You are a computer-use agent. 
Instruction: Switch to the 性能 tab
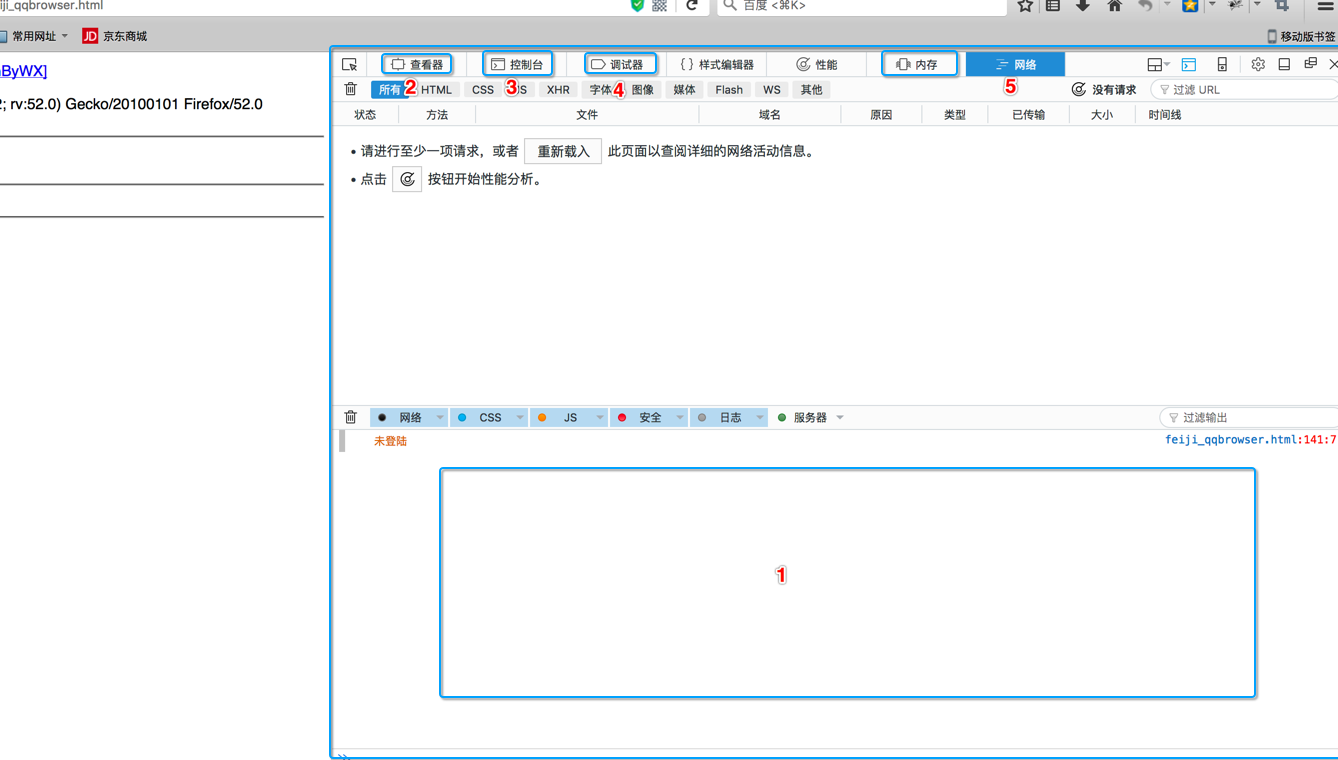[x=817, y=64]
